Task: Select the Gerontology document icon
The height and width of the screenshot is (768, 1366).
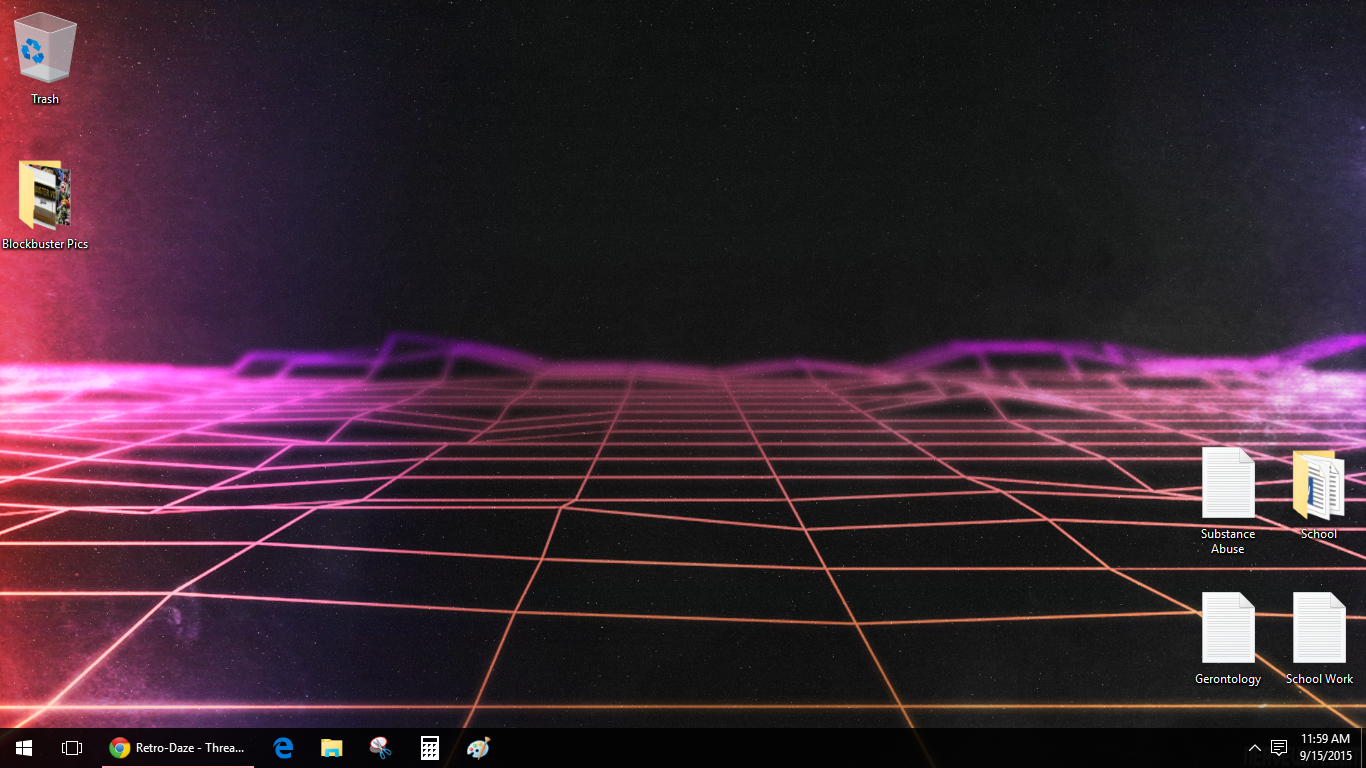Action: (x=1228, y=628)
